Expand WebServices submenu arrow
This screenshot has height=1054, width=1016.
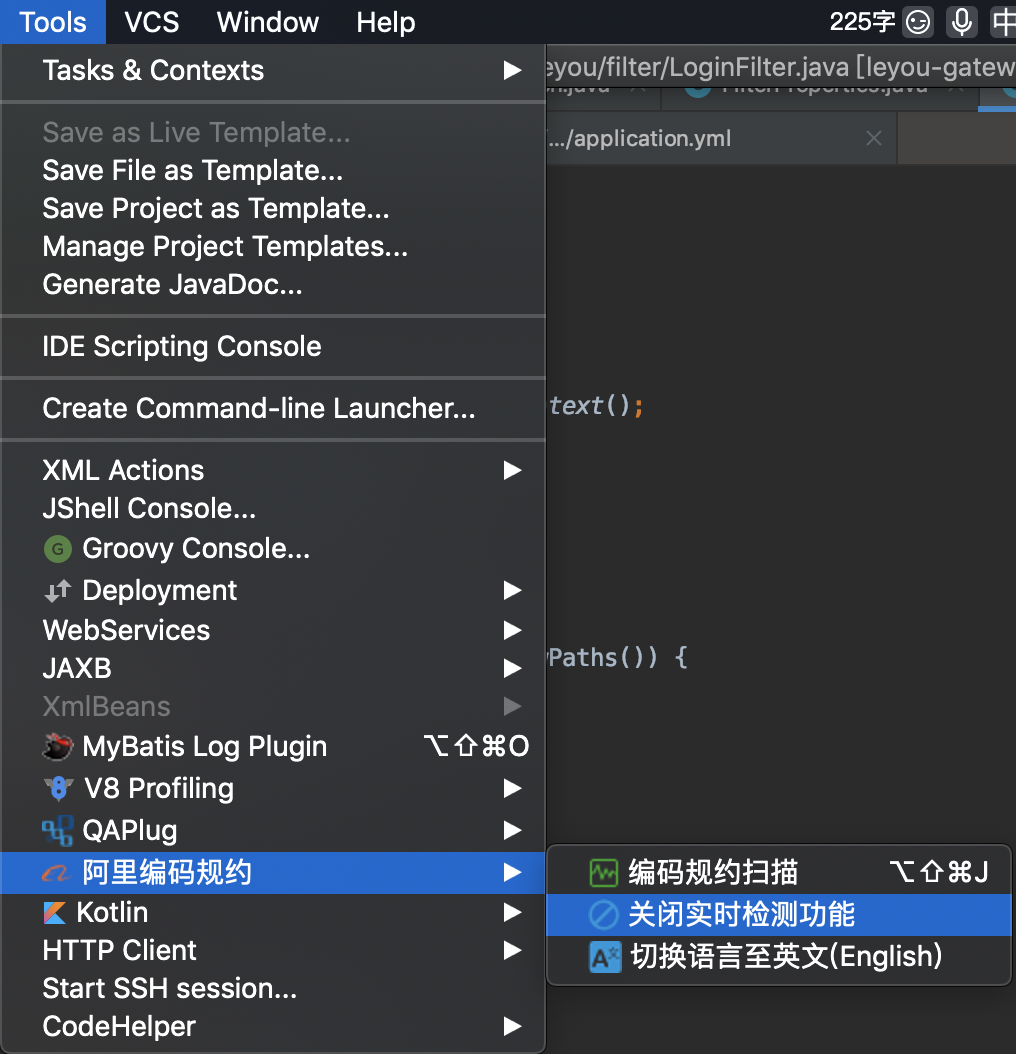tap(512, 631)
